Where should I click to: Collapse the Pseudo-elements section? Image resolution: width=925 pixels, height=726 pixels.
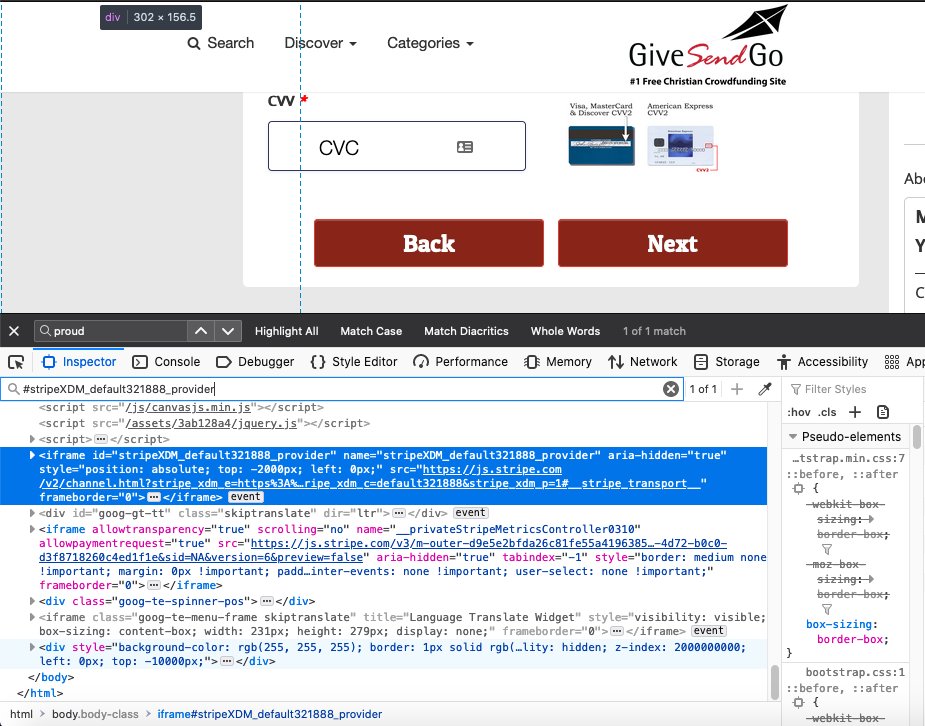pos(793,437)
